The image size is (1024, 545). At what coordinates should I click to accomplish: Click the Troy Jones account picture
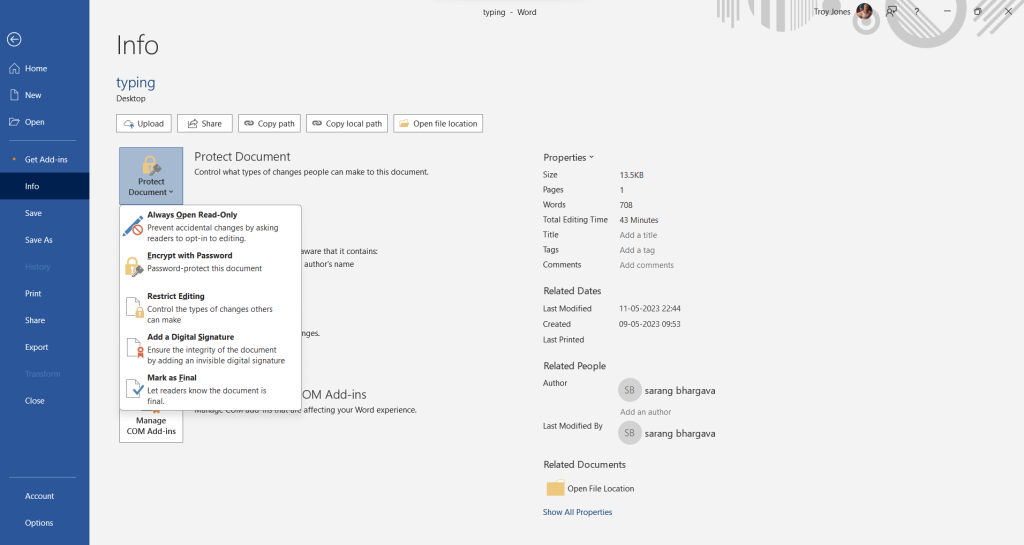click(x=864, y=11)
